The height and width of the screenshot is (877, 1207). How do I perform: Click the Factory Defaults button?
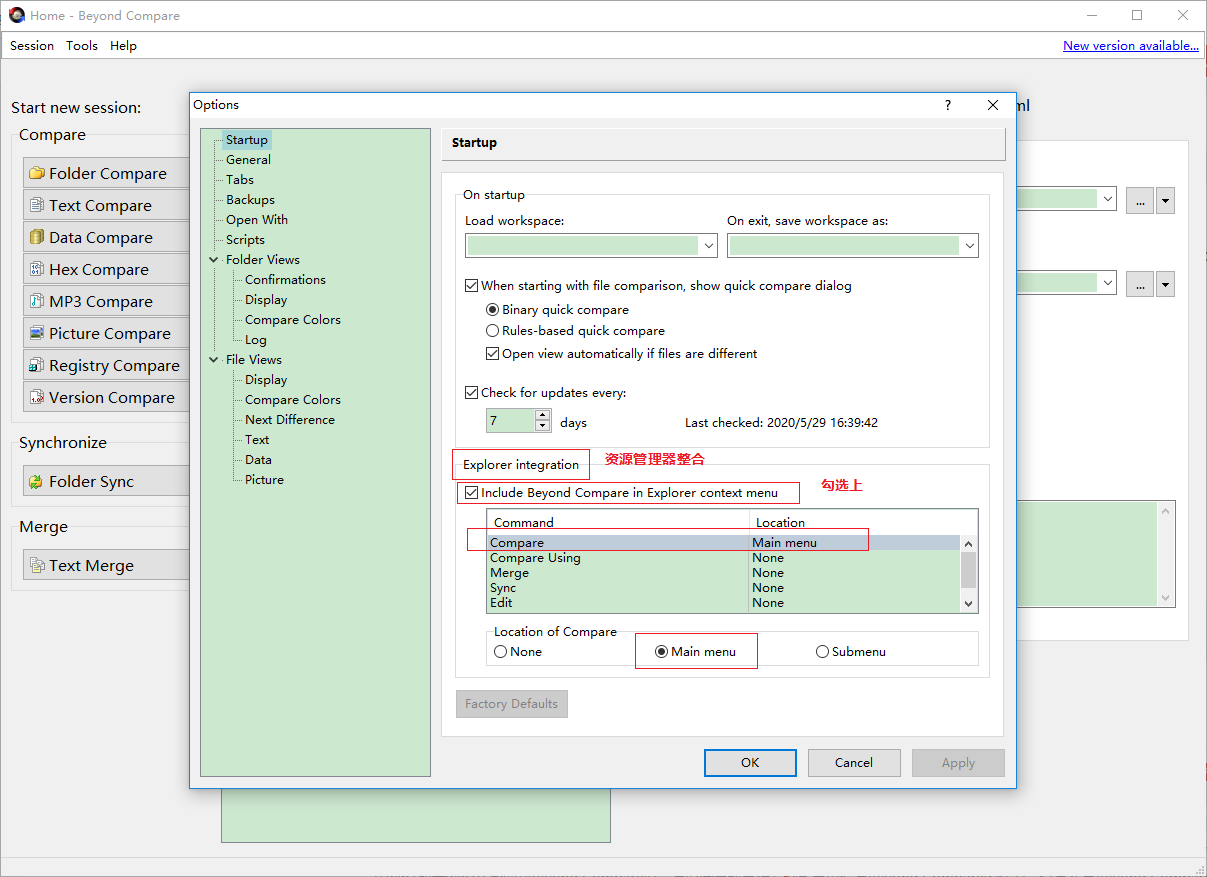[x=512, y=704]
